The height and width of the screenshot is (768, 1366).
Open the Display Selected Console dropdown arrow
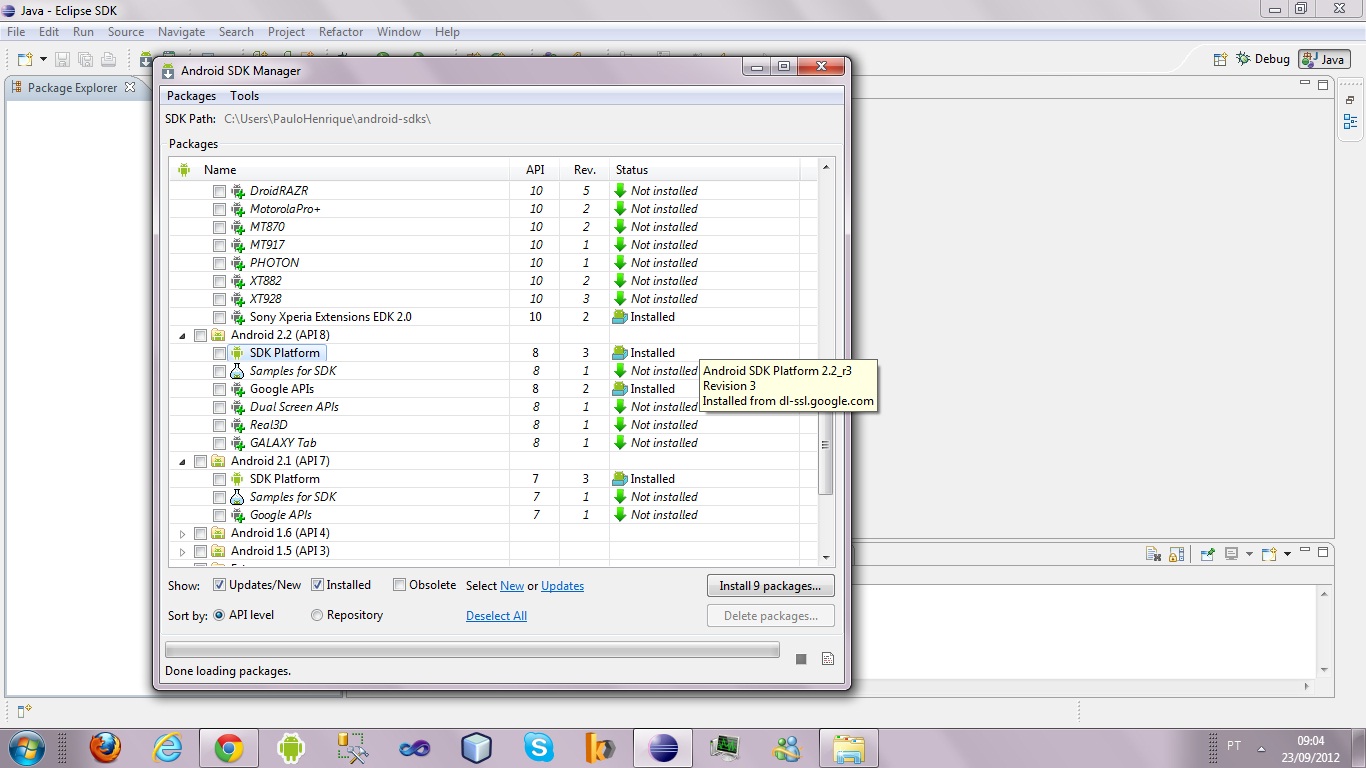pos(1249,554)
